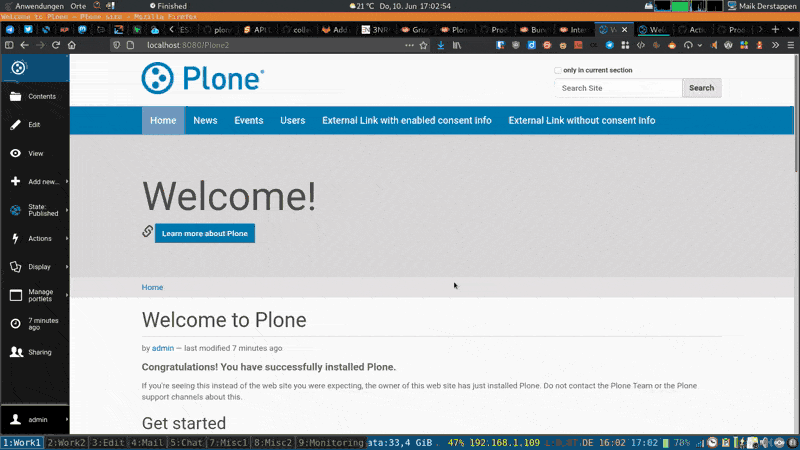
Task: Expand State: Published menu
Action: [35, 210]
